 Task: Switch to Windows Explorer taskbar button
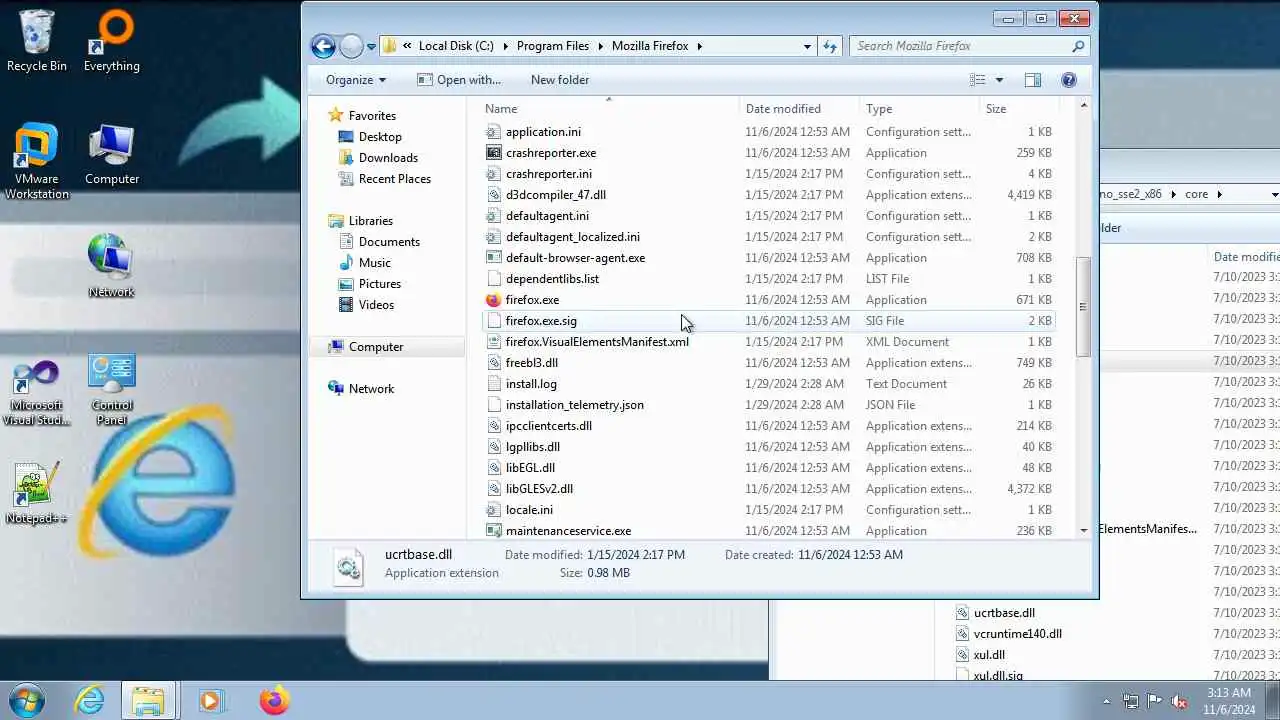click(149, 700)
